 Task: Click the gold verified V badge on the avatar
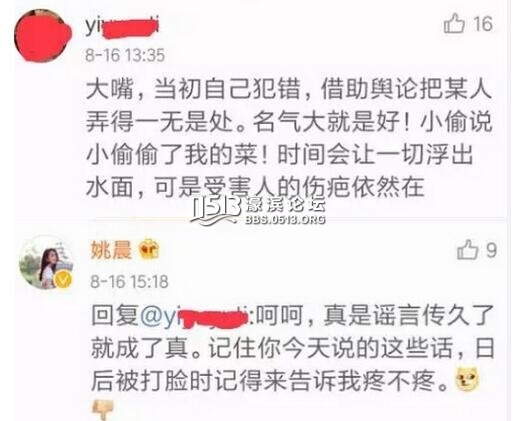tap(63, 279)
